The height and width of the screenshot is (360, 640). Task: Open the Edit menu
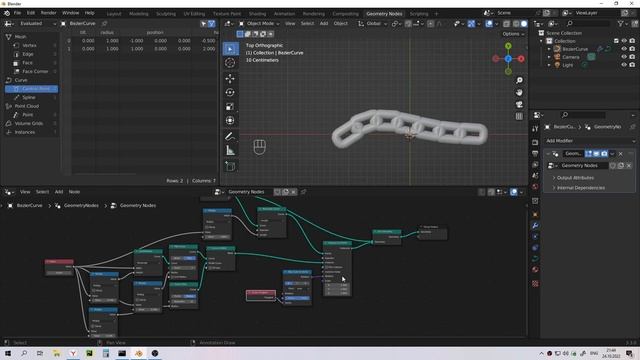[31, 13]
